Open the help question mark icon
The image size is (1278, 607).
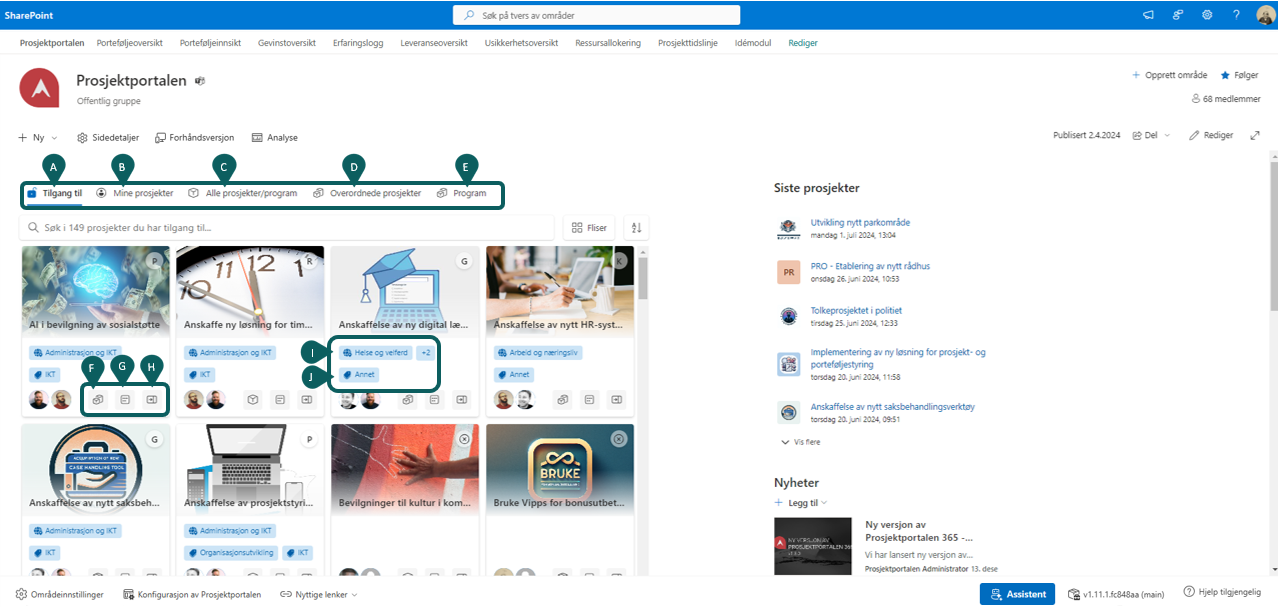click(1236, 15)
